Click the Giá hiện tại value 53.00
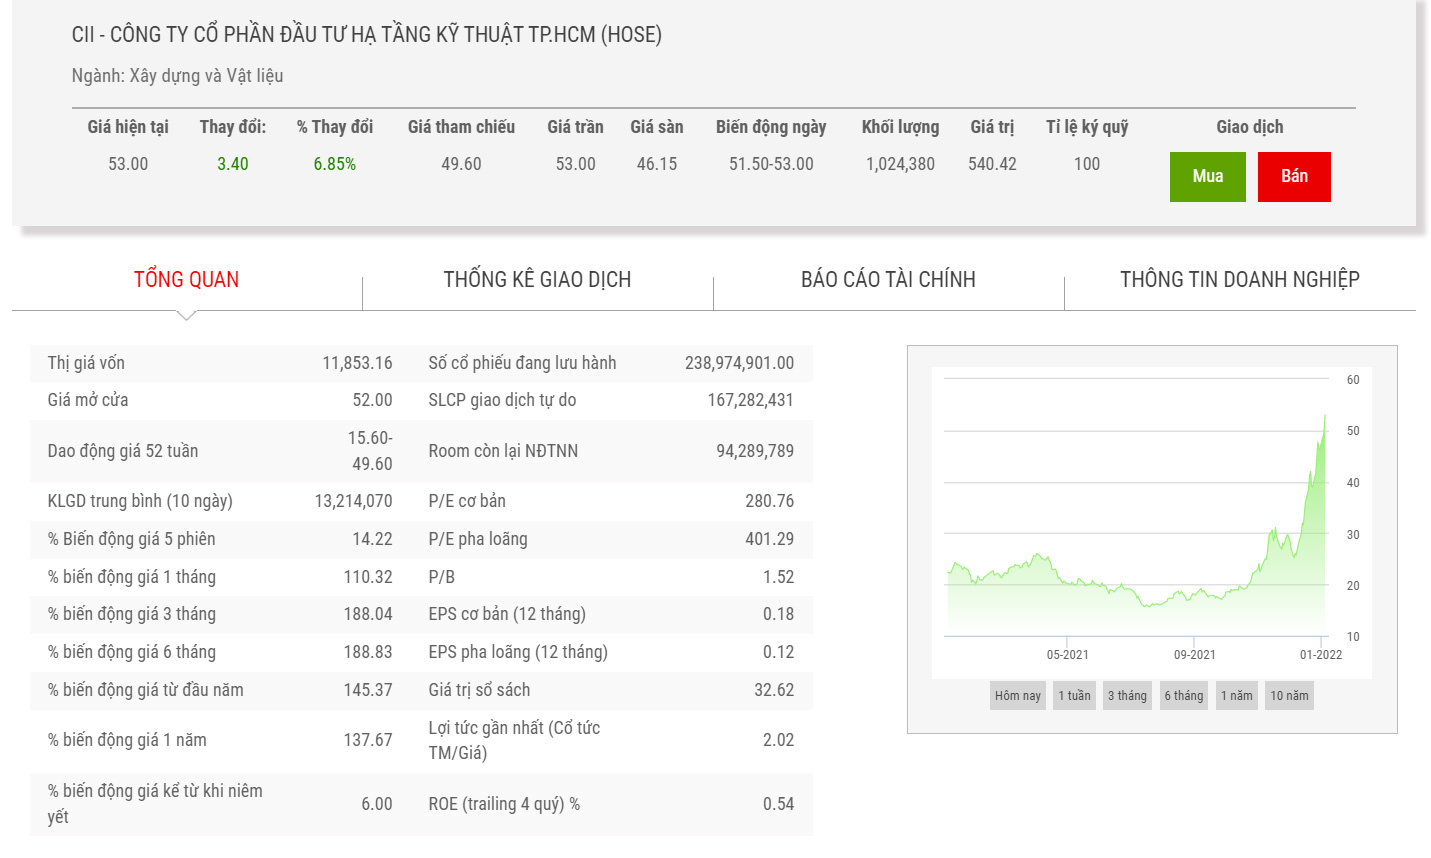The height and width of the screenshot is (858, 1431). click(x=128, y=164)
